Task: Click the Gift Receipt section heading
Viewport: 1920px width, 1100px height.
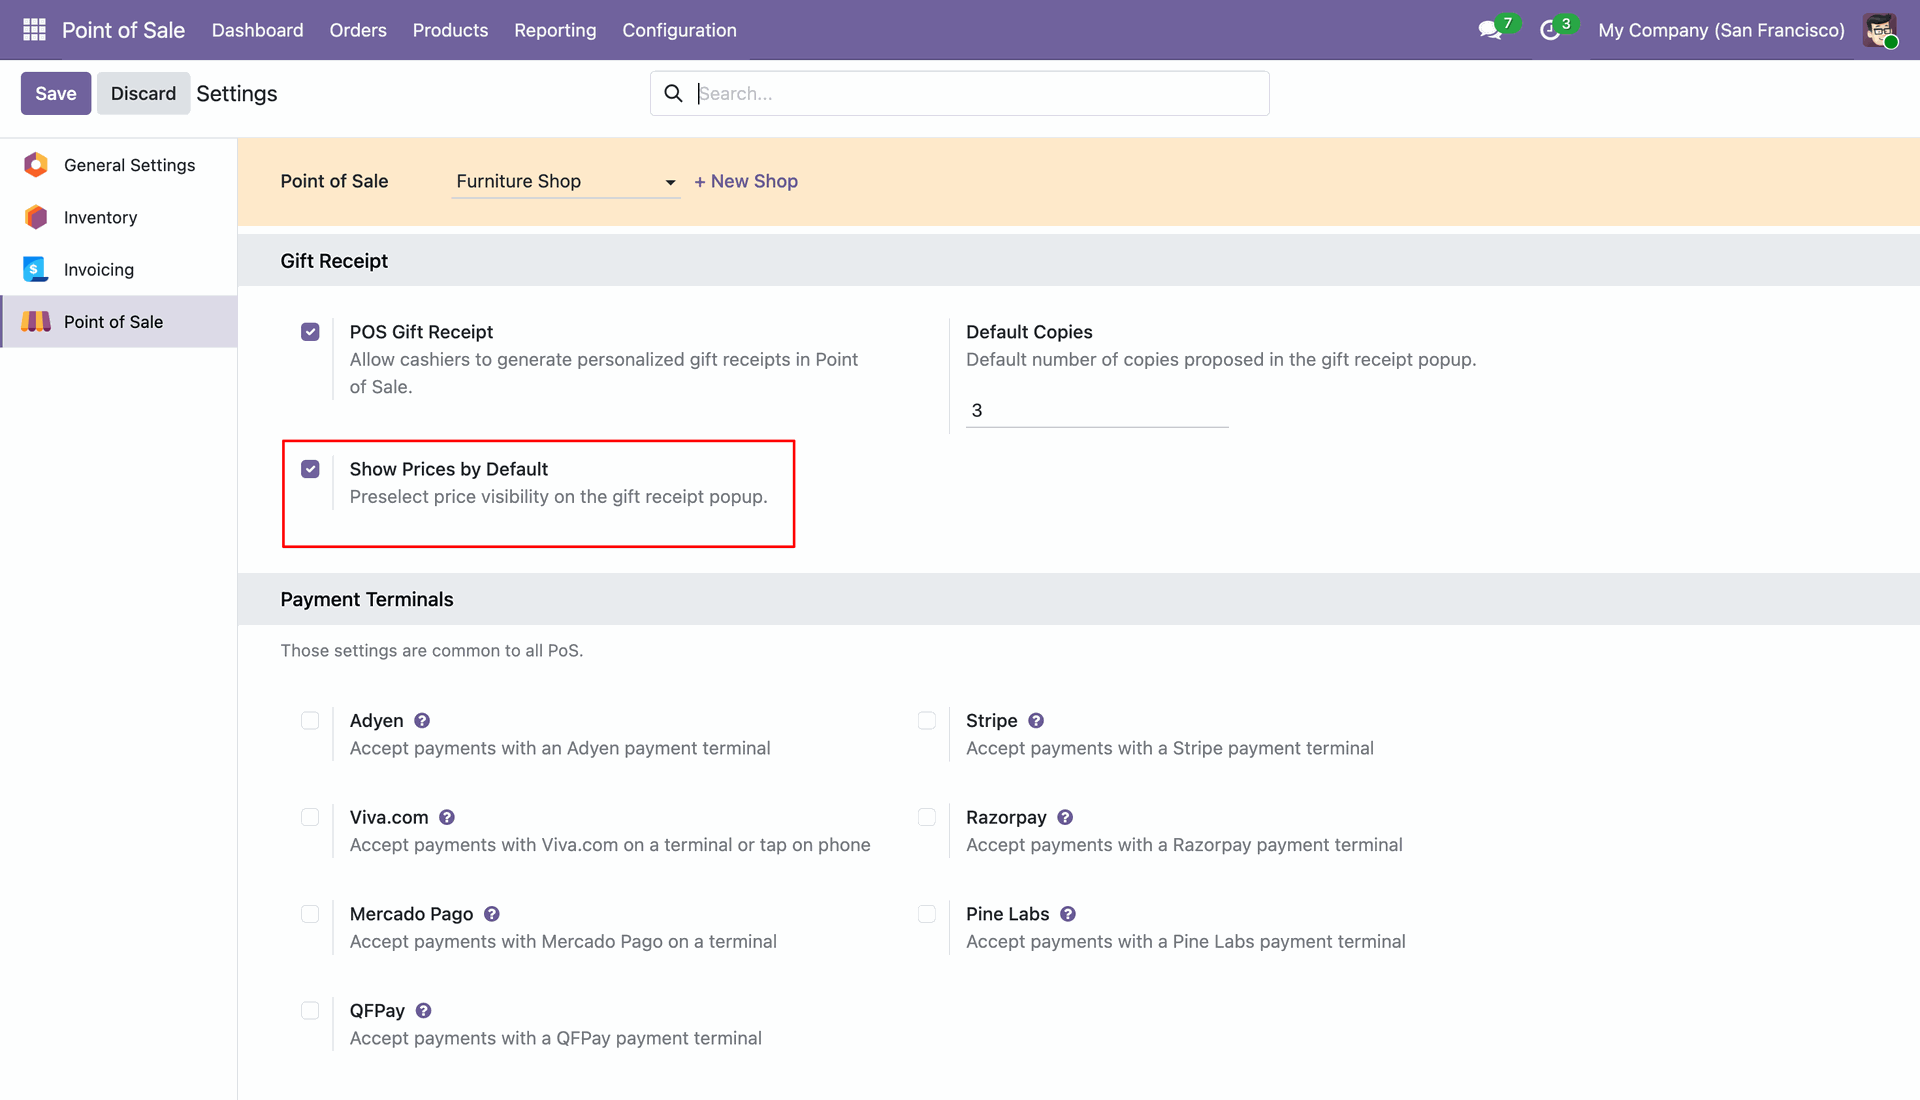Action: tap(334, 261)
